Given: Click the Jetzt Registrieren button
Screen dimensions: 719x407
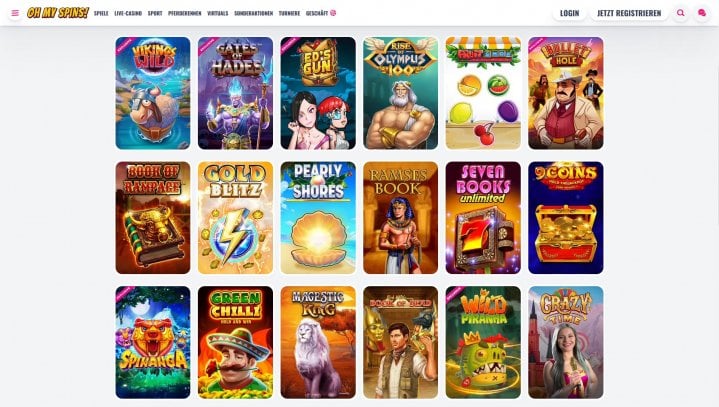Looking at the screenshot, I should 629,13.
